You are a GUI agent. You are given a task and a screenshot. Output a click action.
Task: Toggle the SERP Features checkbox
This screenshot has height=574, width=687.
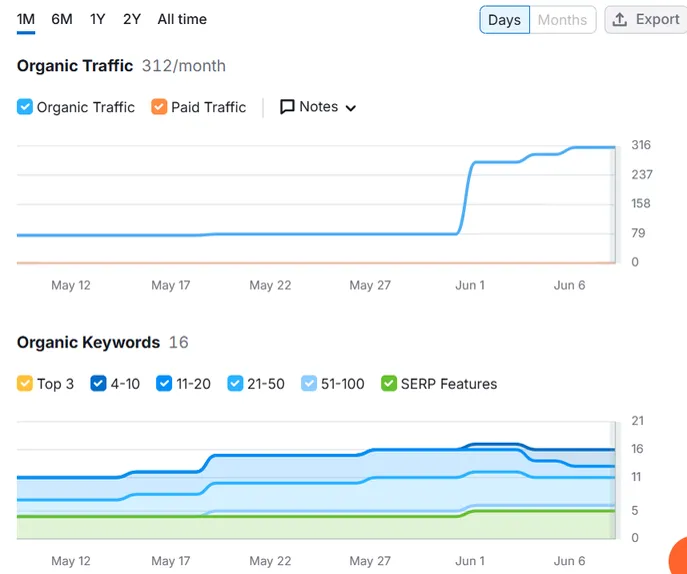point(389,383)
